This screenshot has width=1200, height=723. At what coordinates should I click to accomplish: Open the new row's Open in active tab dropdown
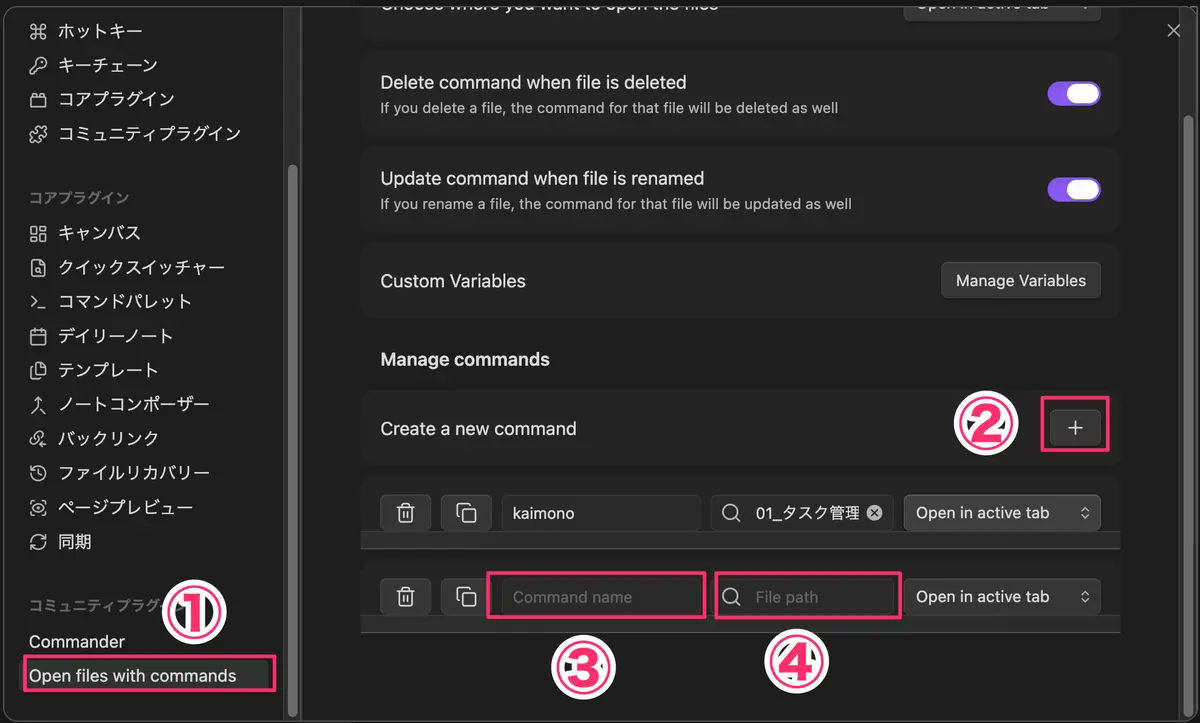coord(1002,597)
